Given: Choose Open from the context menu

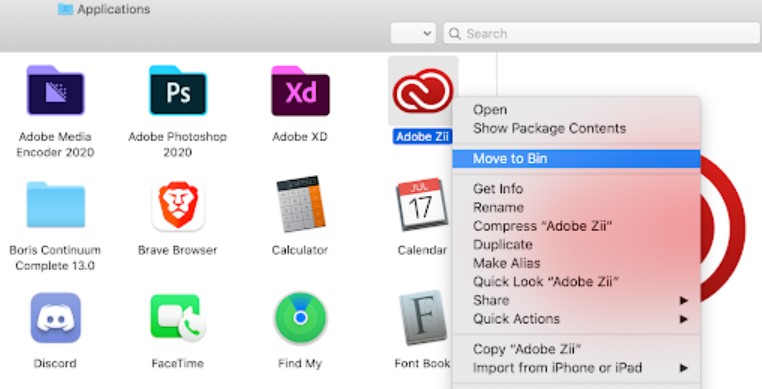Looking at the screenshot, I should click(576, 110).
